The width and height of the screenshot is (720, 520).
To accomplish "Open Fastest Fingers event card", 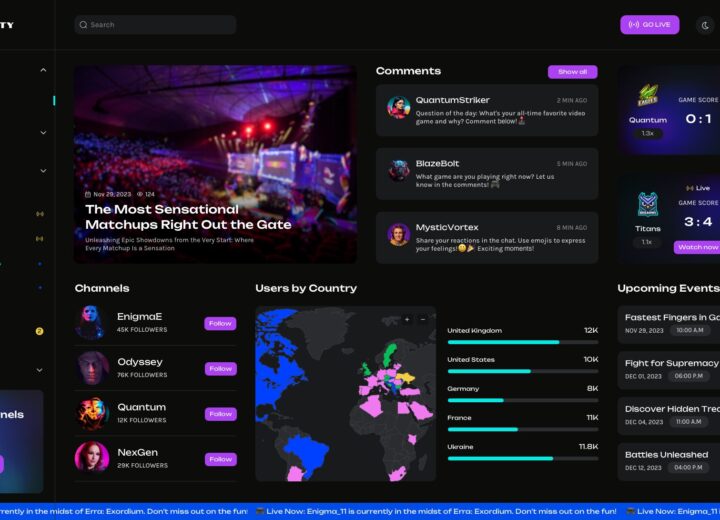I will 669,324.
